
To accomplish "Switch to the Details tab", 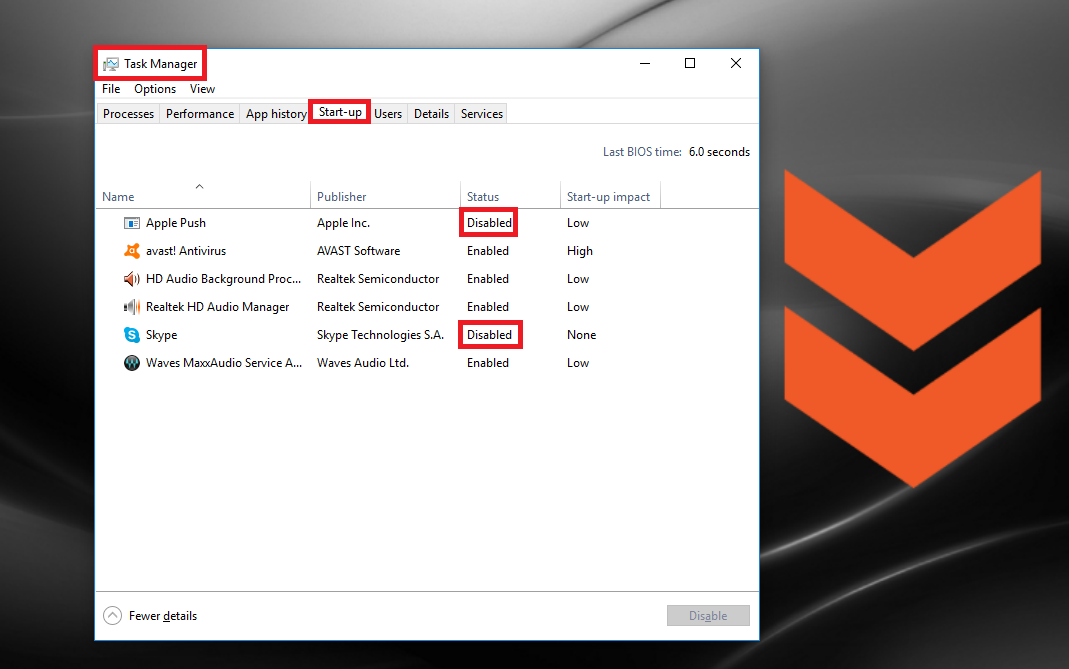I will (432, 114).
